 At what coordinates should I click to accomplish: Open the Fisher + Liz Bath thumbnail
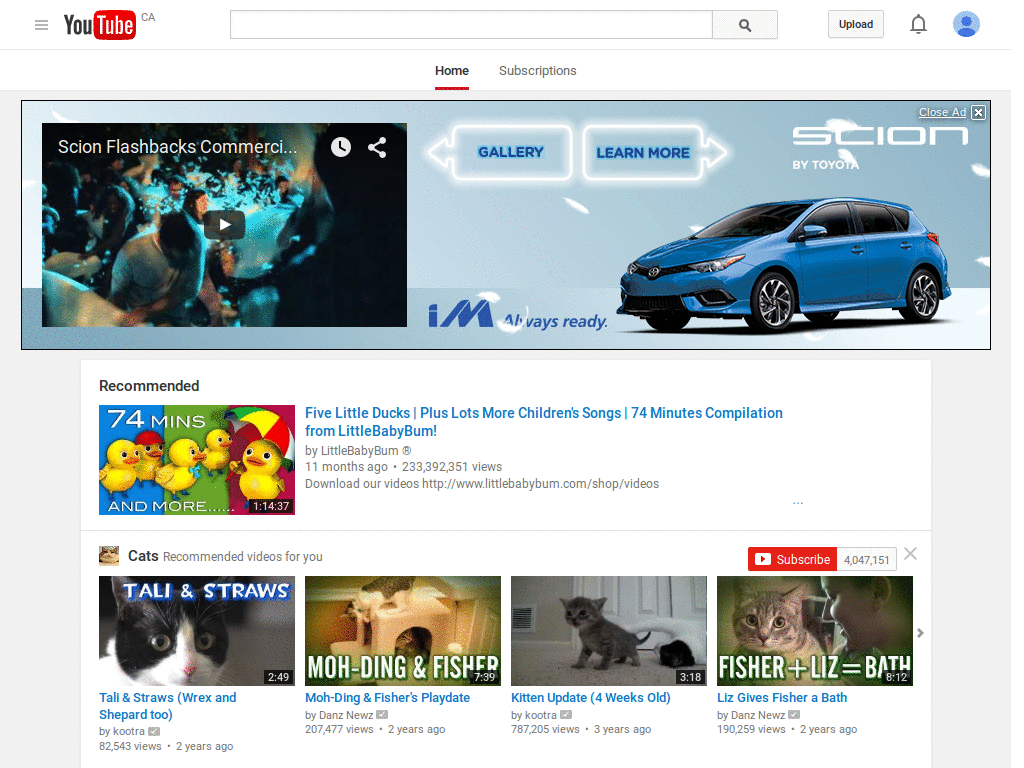coord(815,631)
